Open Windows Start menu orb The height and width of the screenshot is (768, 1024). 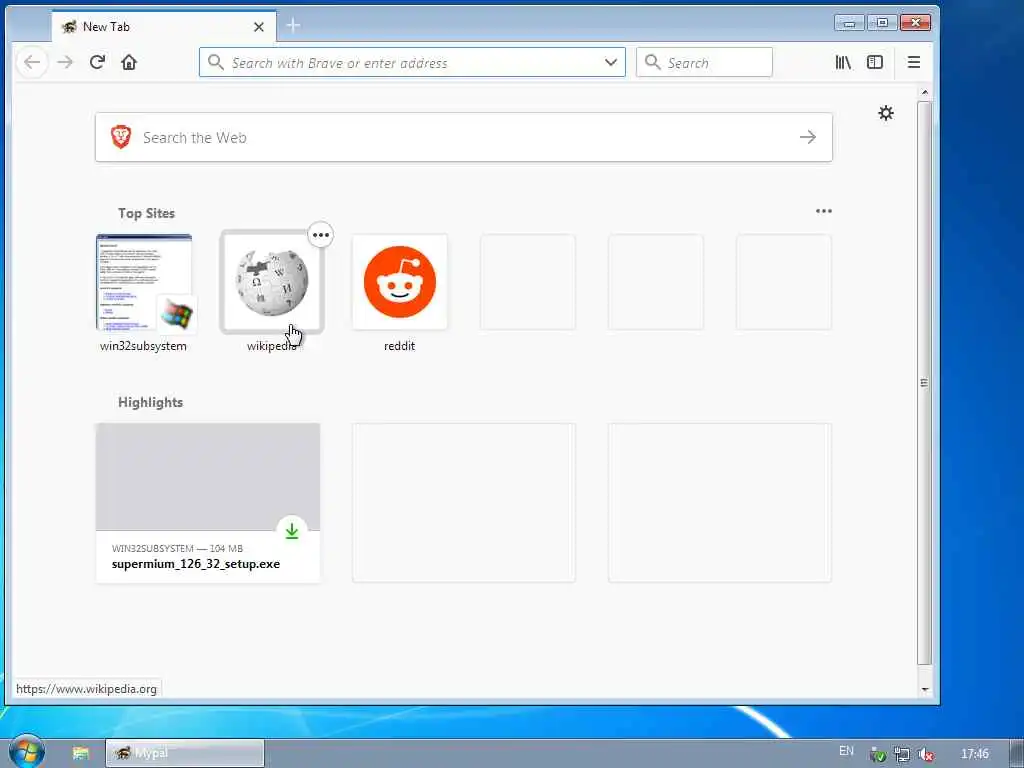(27, 752)
